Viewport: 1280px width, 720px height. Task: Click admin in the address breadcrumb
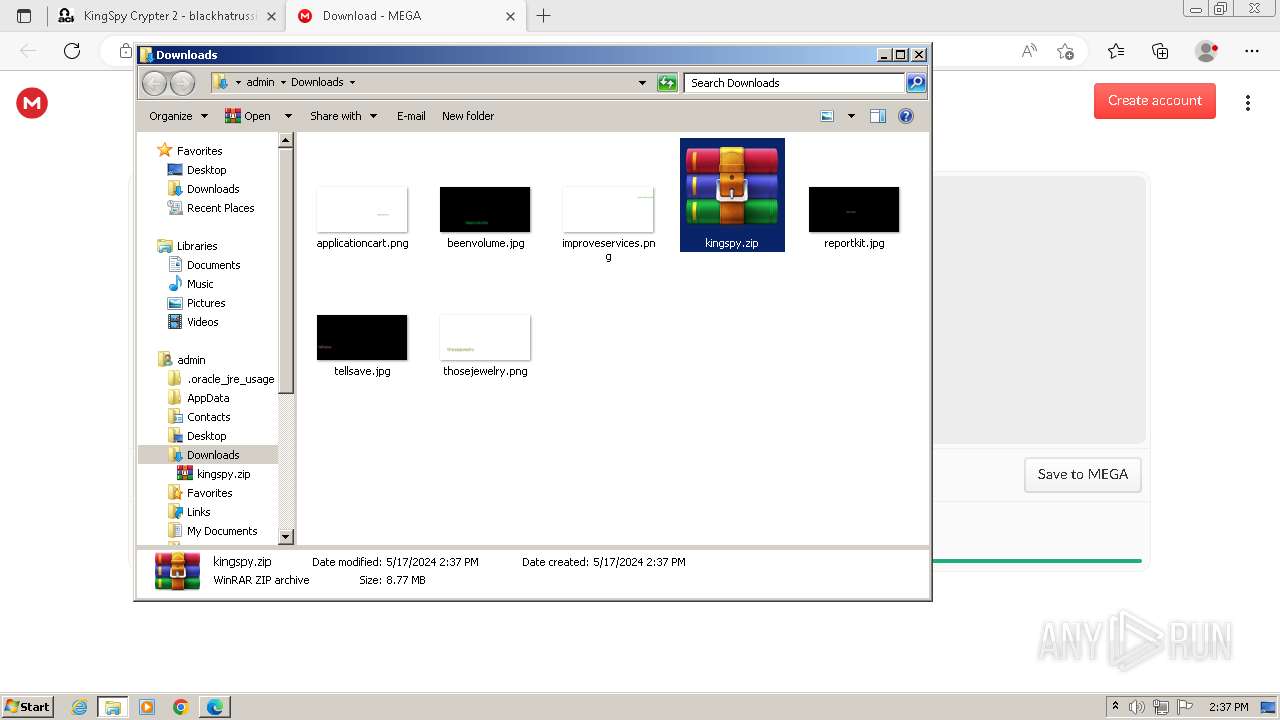(x=260, y=82)
